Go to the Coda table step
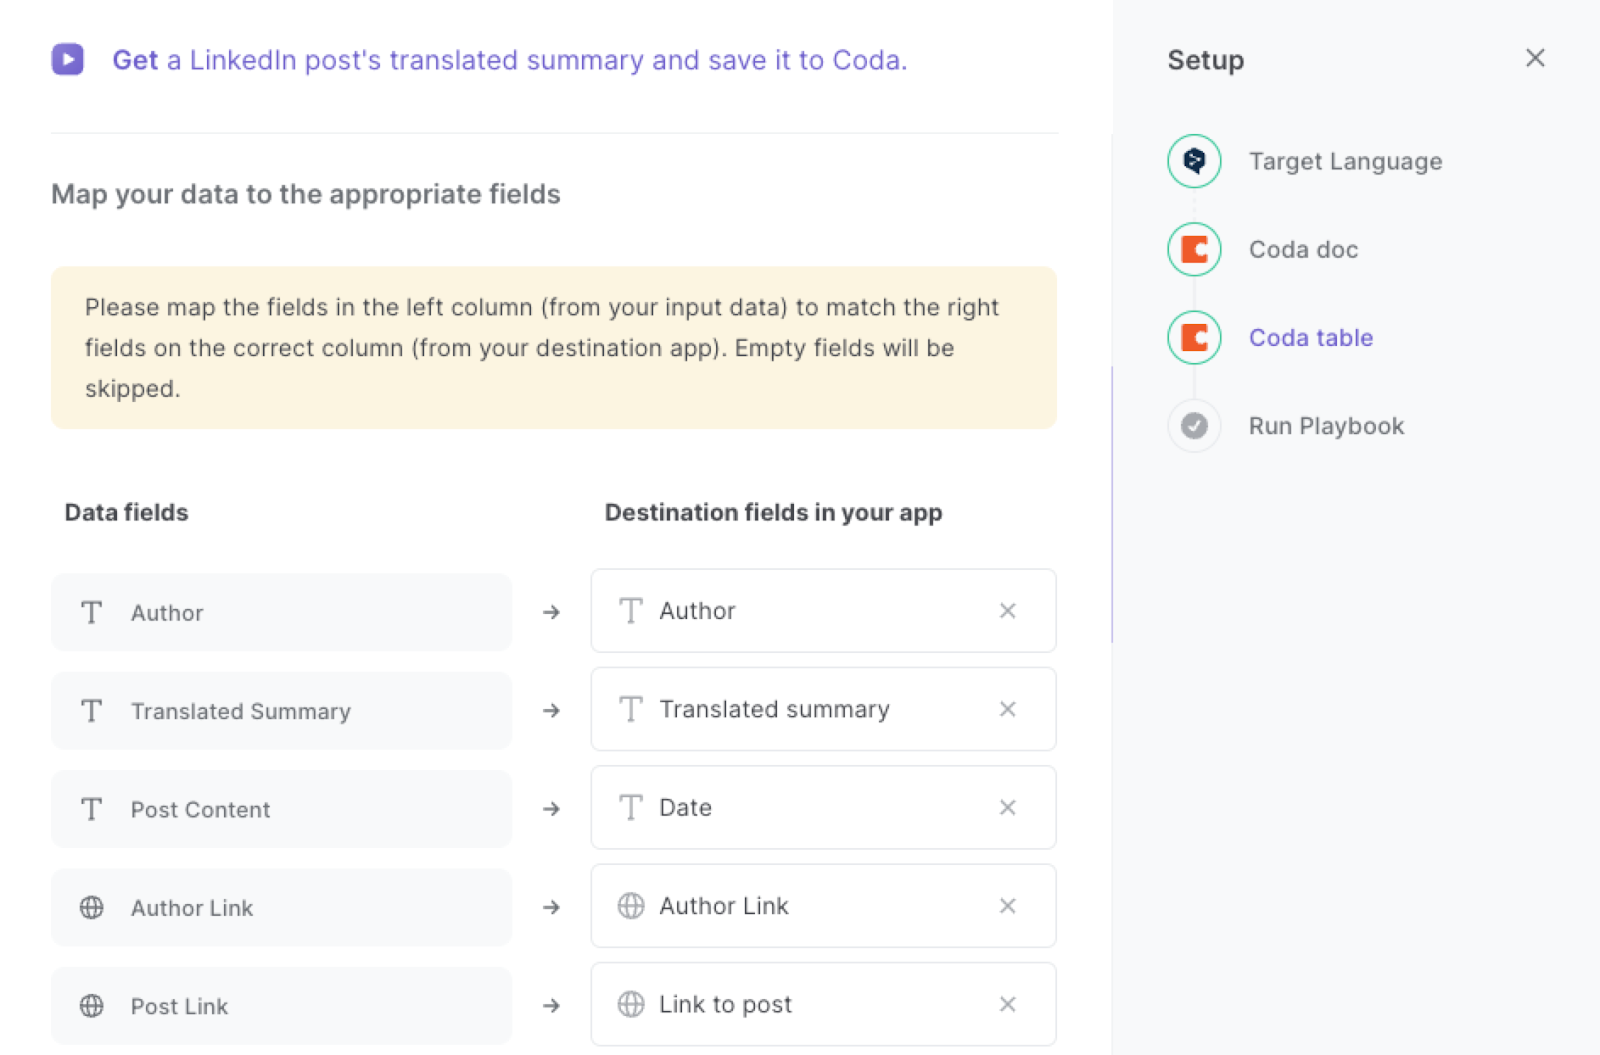 click(x=1311, y=338)
